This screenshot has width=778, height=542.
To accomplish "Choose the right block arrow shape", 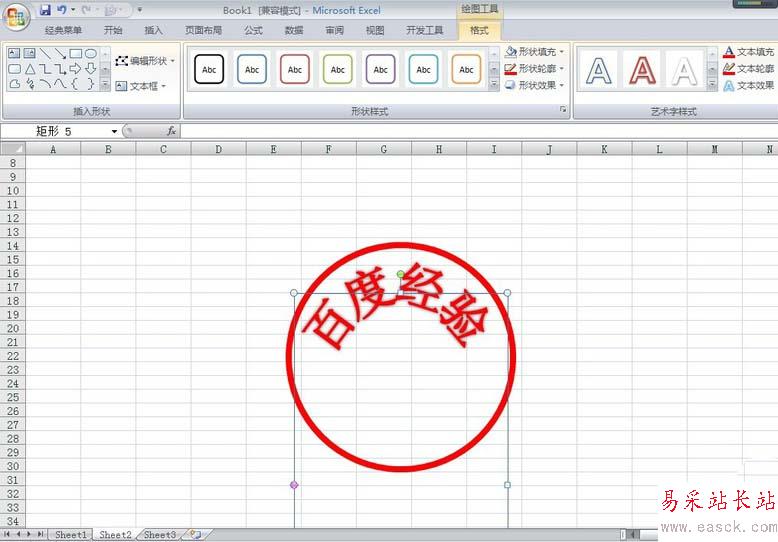I will tap(75, 68).
